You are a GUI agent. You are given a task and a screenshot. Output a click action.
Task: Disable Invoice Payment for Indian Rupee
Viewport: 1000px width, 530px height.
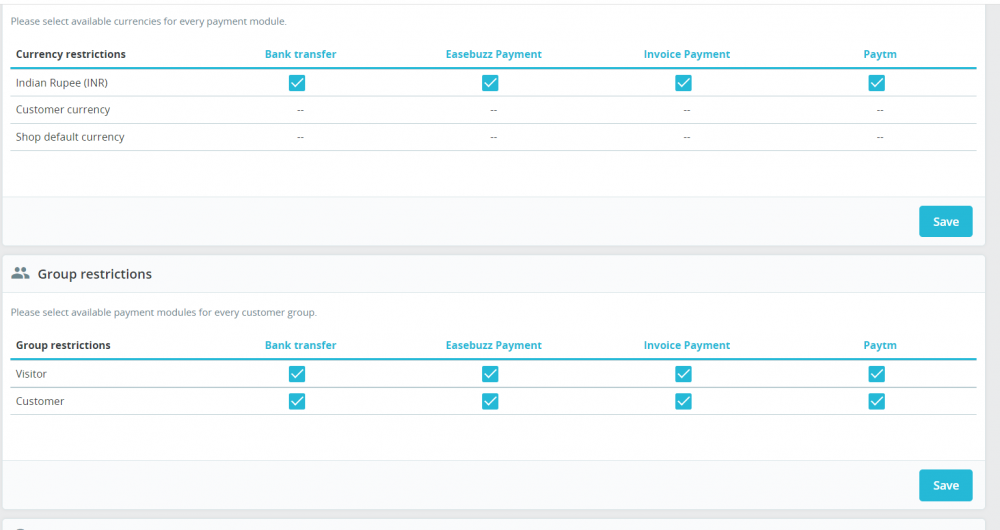(683, 83)
